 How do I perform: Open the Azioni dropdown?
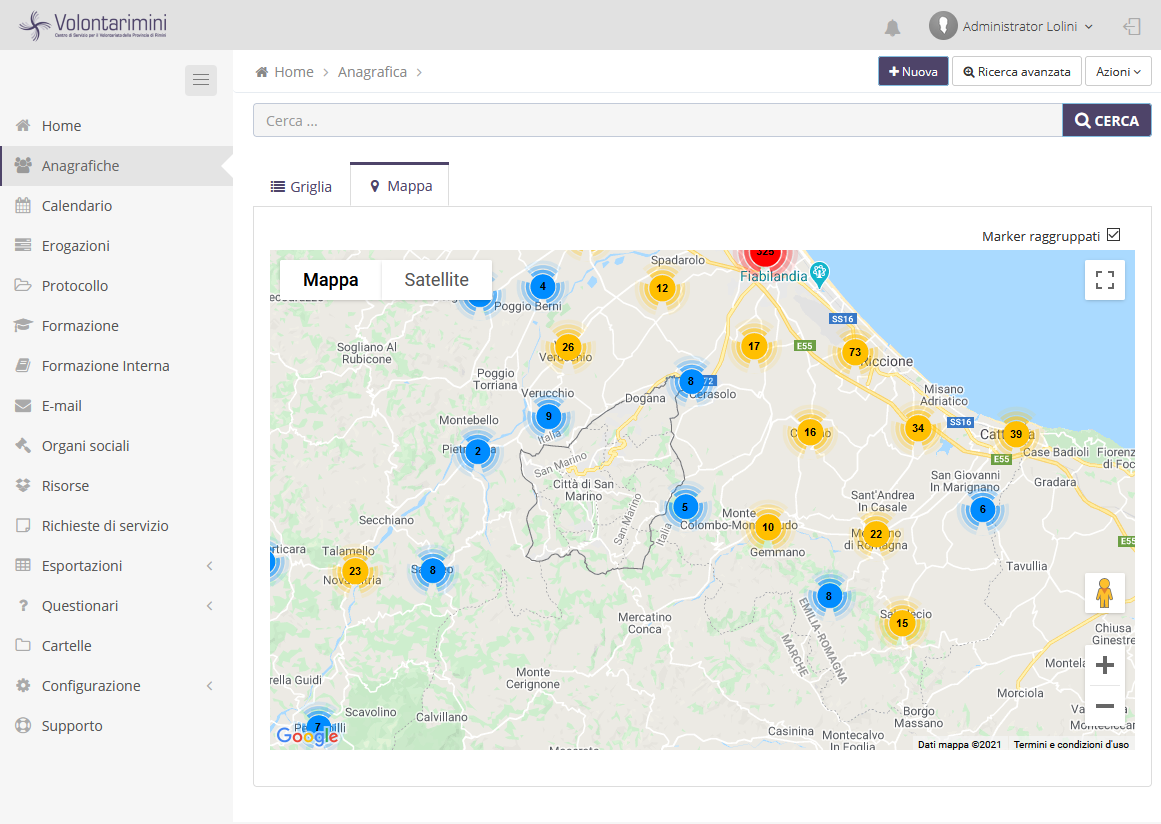click(x=1118, y=71)
